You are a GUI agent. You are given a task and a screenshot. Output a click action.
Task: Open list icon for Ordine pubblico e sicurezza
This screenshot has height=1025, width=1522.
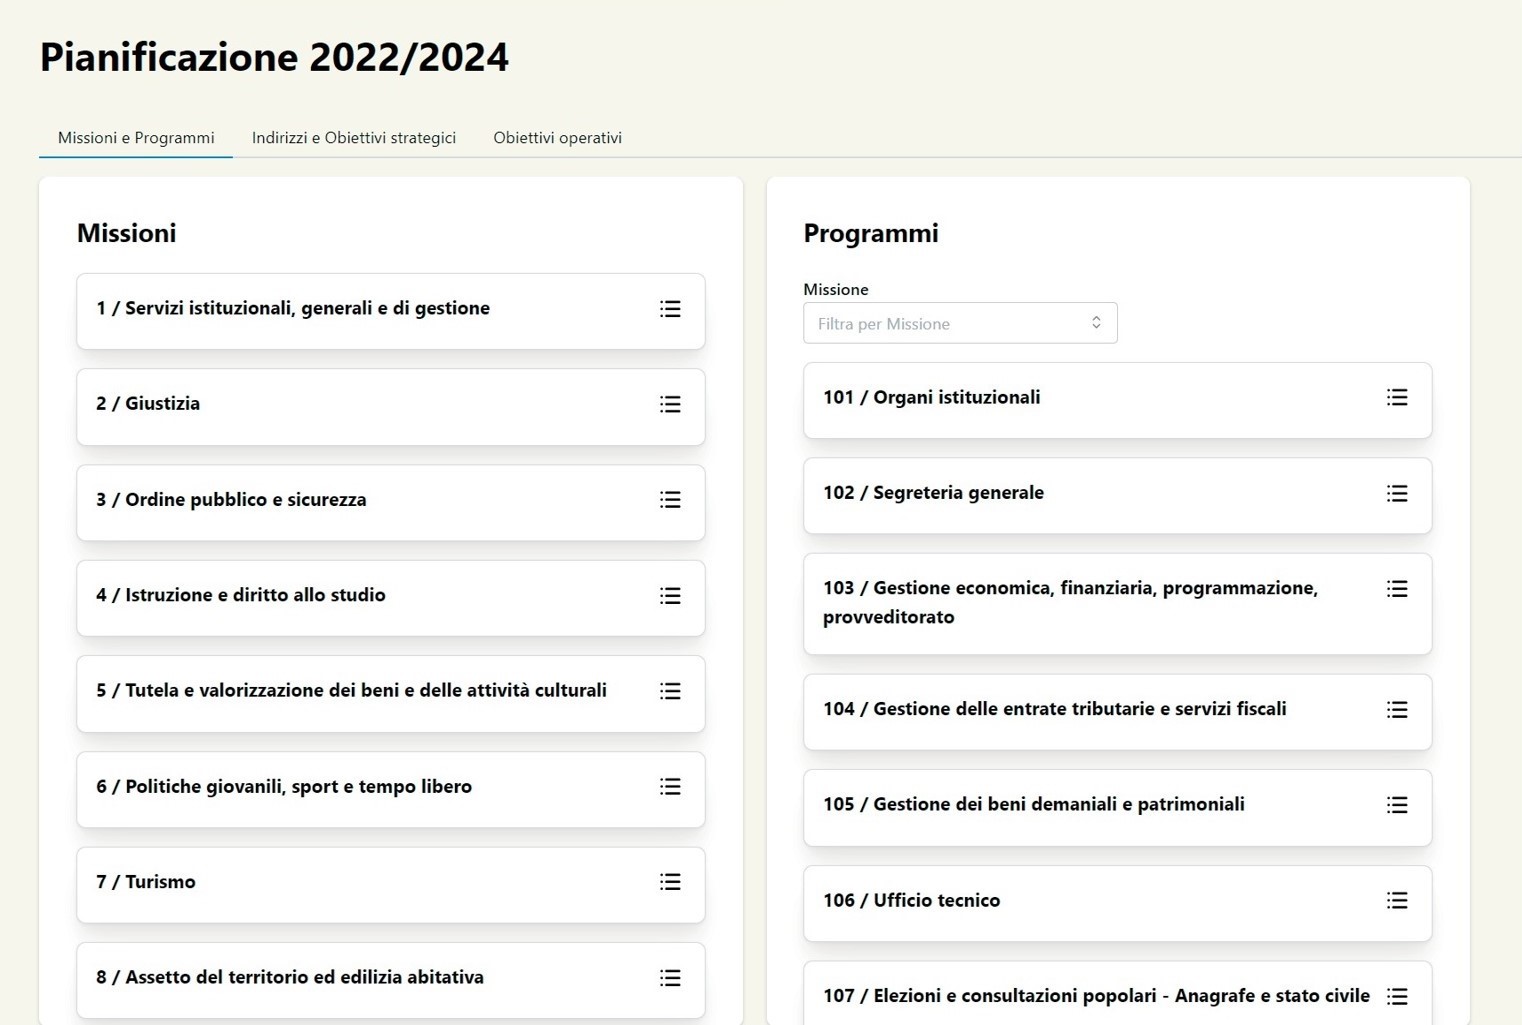point(670,500)
